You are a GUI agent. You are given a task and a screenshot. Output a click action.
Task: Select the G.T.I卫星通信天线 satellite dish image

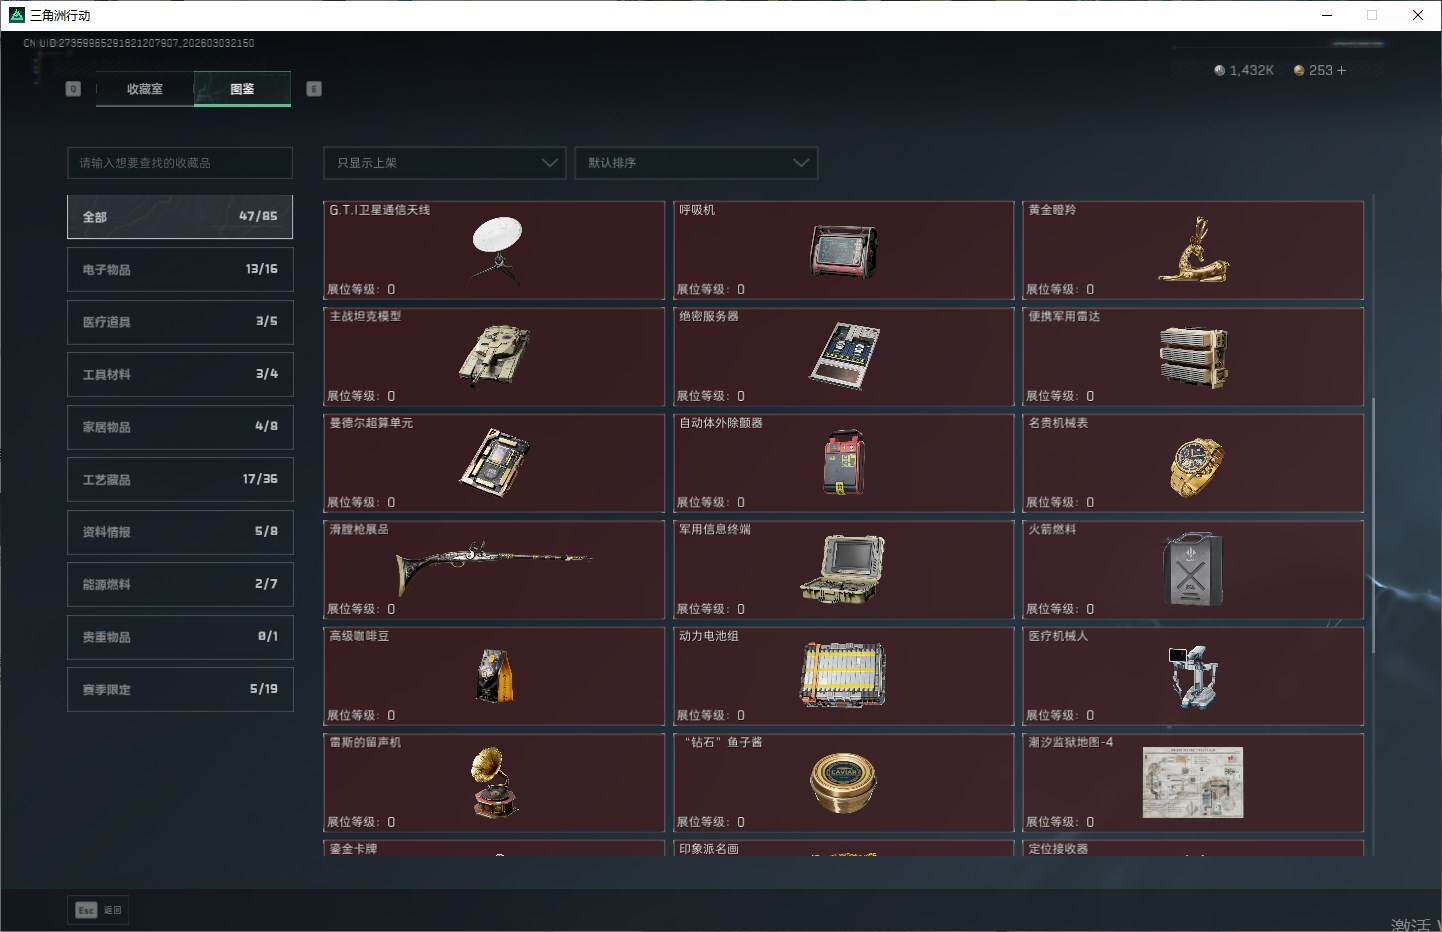point(496,250)
